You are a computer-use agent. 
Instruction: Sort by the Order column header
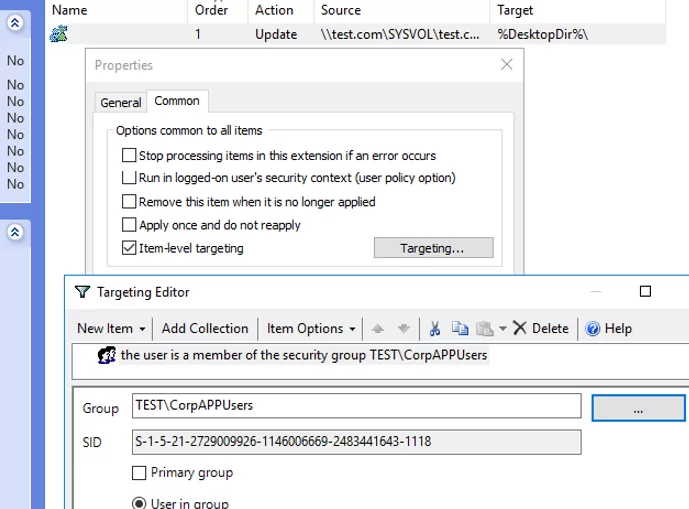click(218, 11)
